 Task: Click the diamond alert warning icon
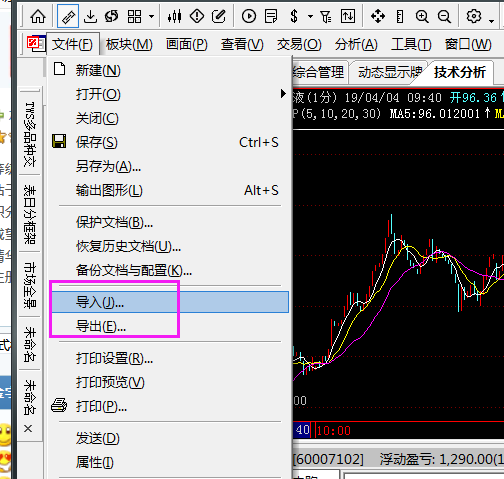tap(197, 16)
